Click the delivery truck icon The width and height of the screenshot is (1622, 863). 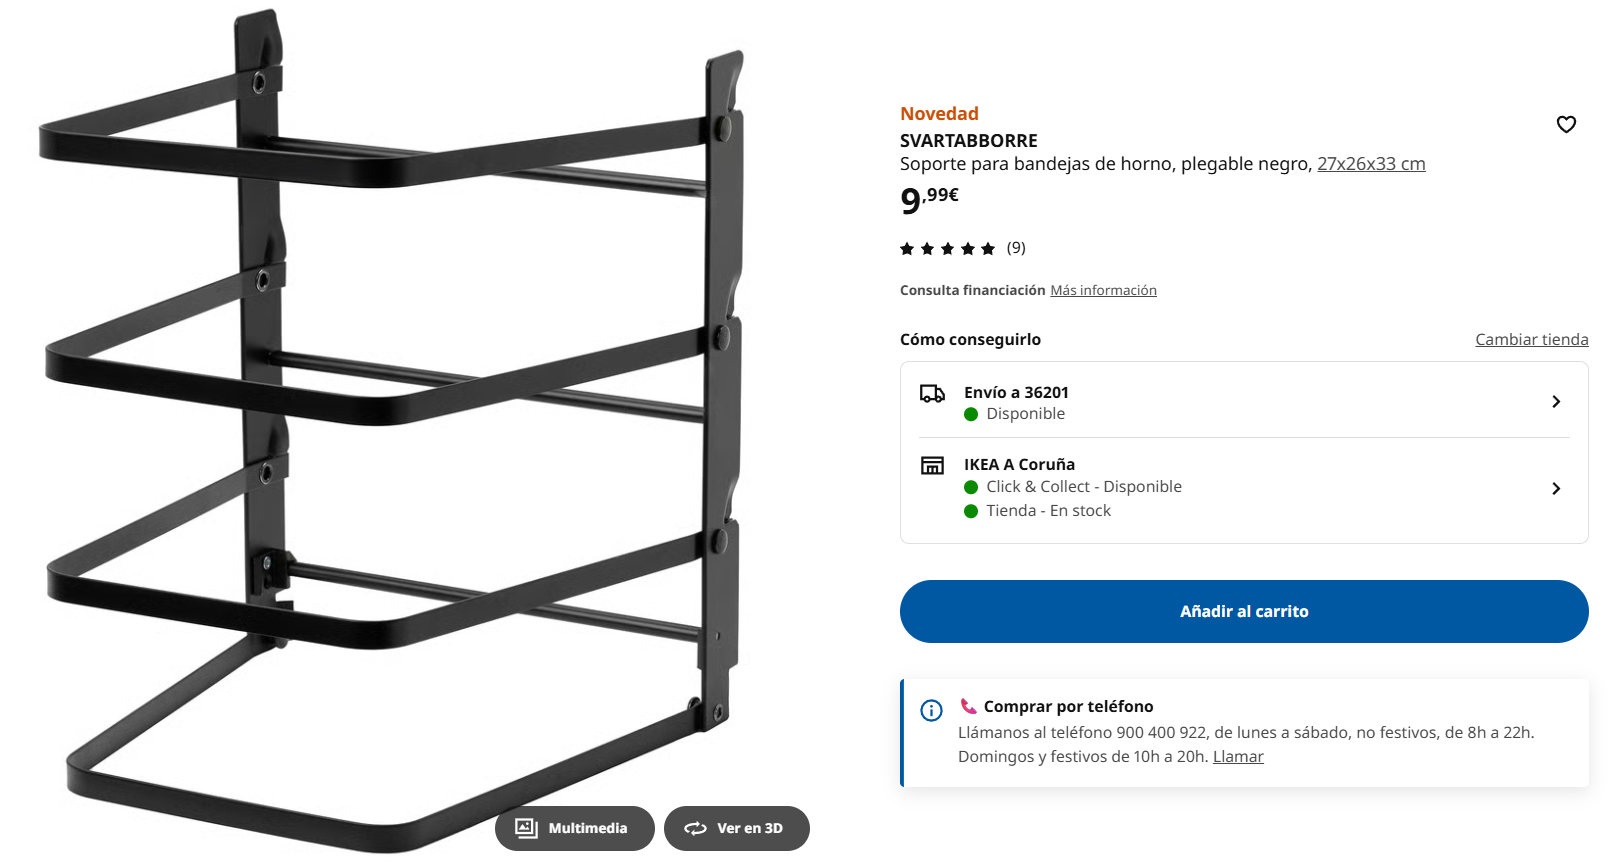tap(932, 394)
